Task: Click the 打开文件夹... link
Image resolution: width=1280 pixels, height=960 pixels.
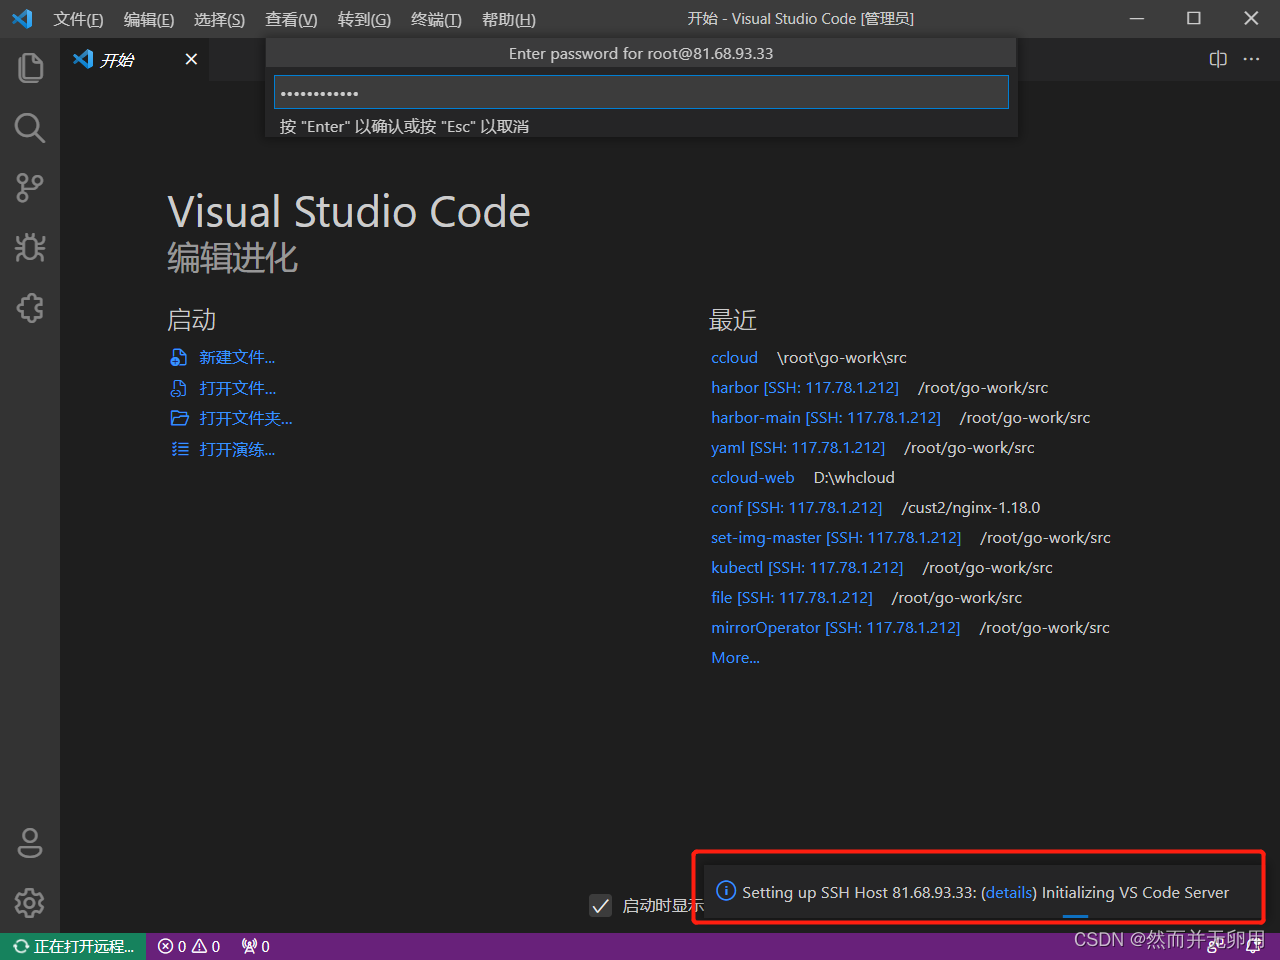Action: click(246, 418)
